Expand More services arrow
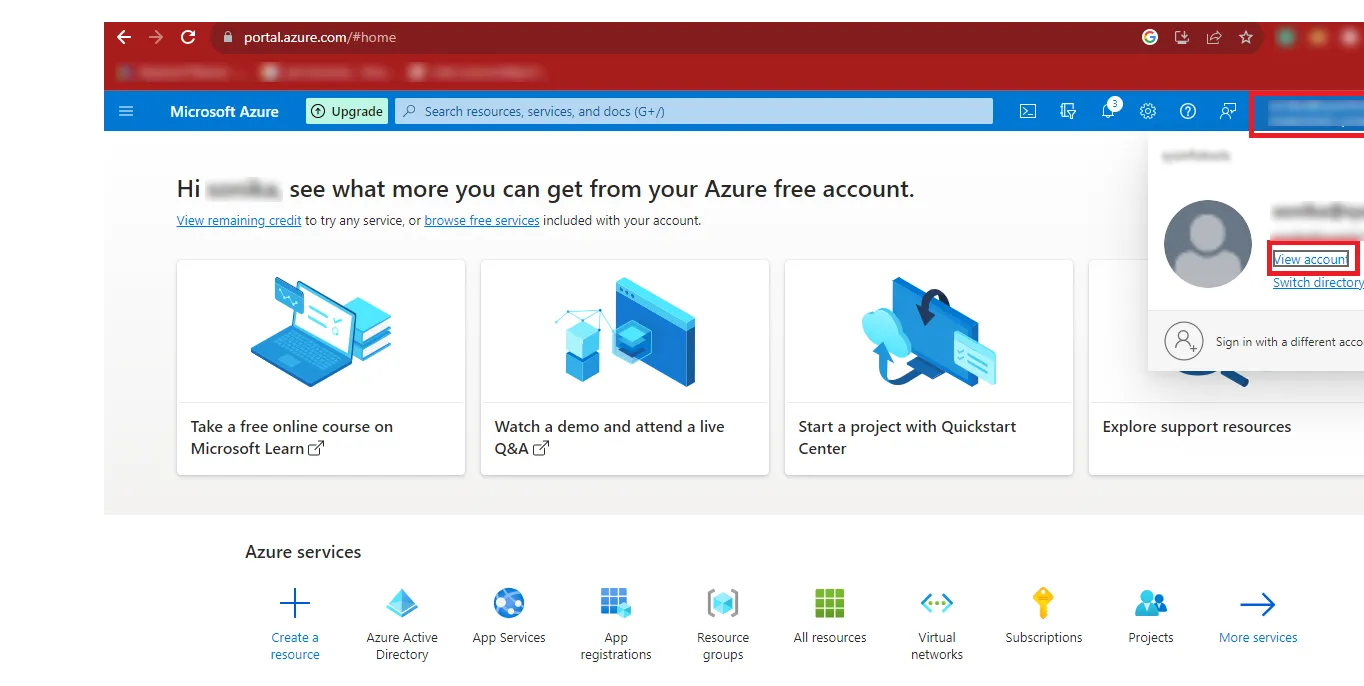 click(x=1257, y=604)
